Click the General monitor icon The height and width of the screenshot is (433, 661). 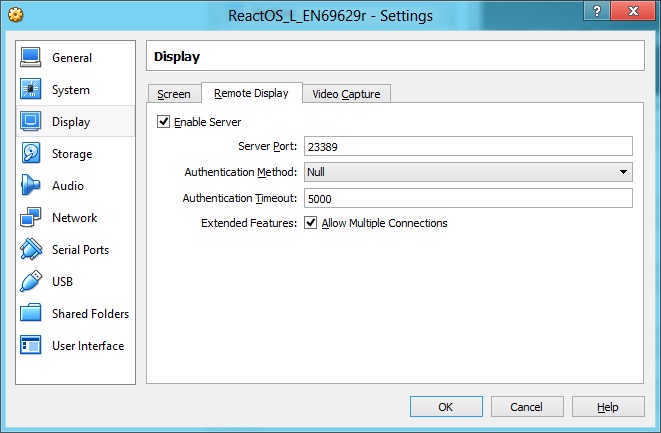coord(30,57)
